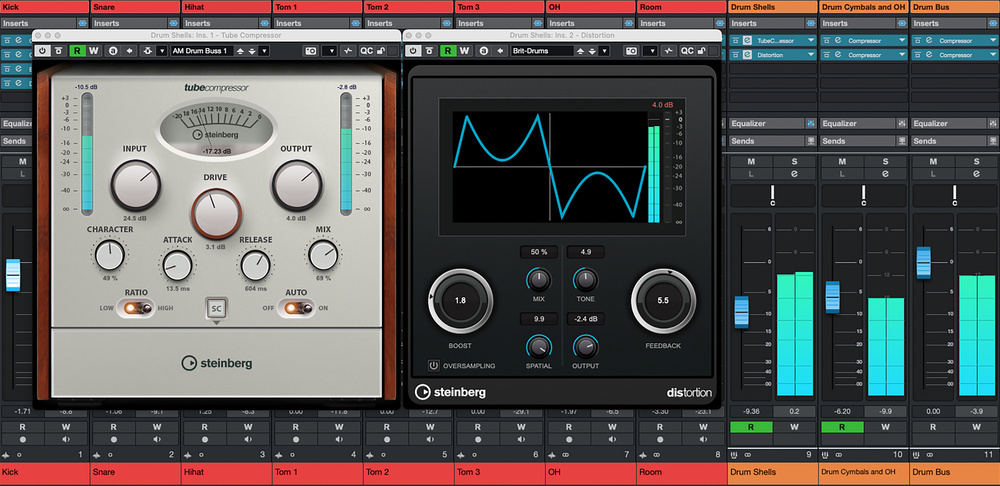Viewport: 1000px width, 486px height.
Task: Click the Tube Compressor INPUT knob
Action: click(136, 186)
